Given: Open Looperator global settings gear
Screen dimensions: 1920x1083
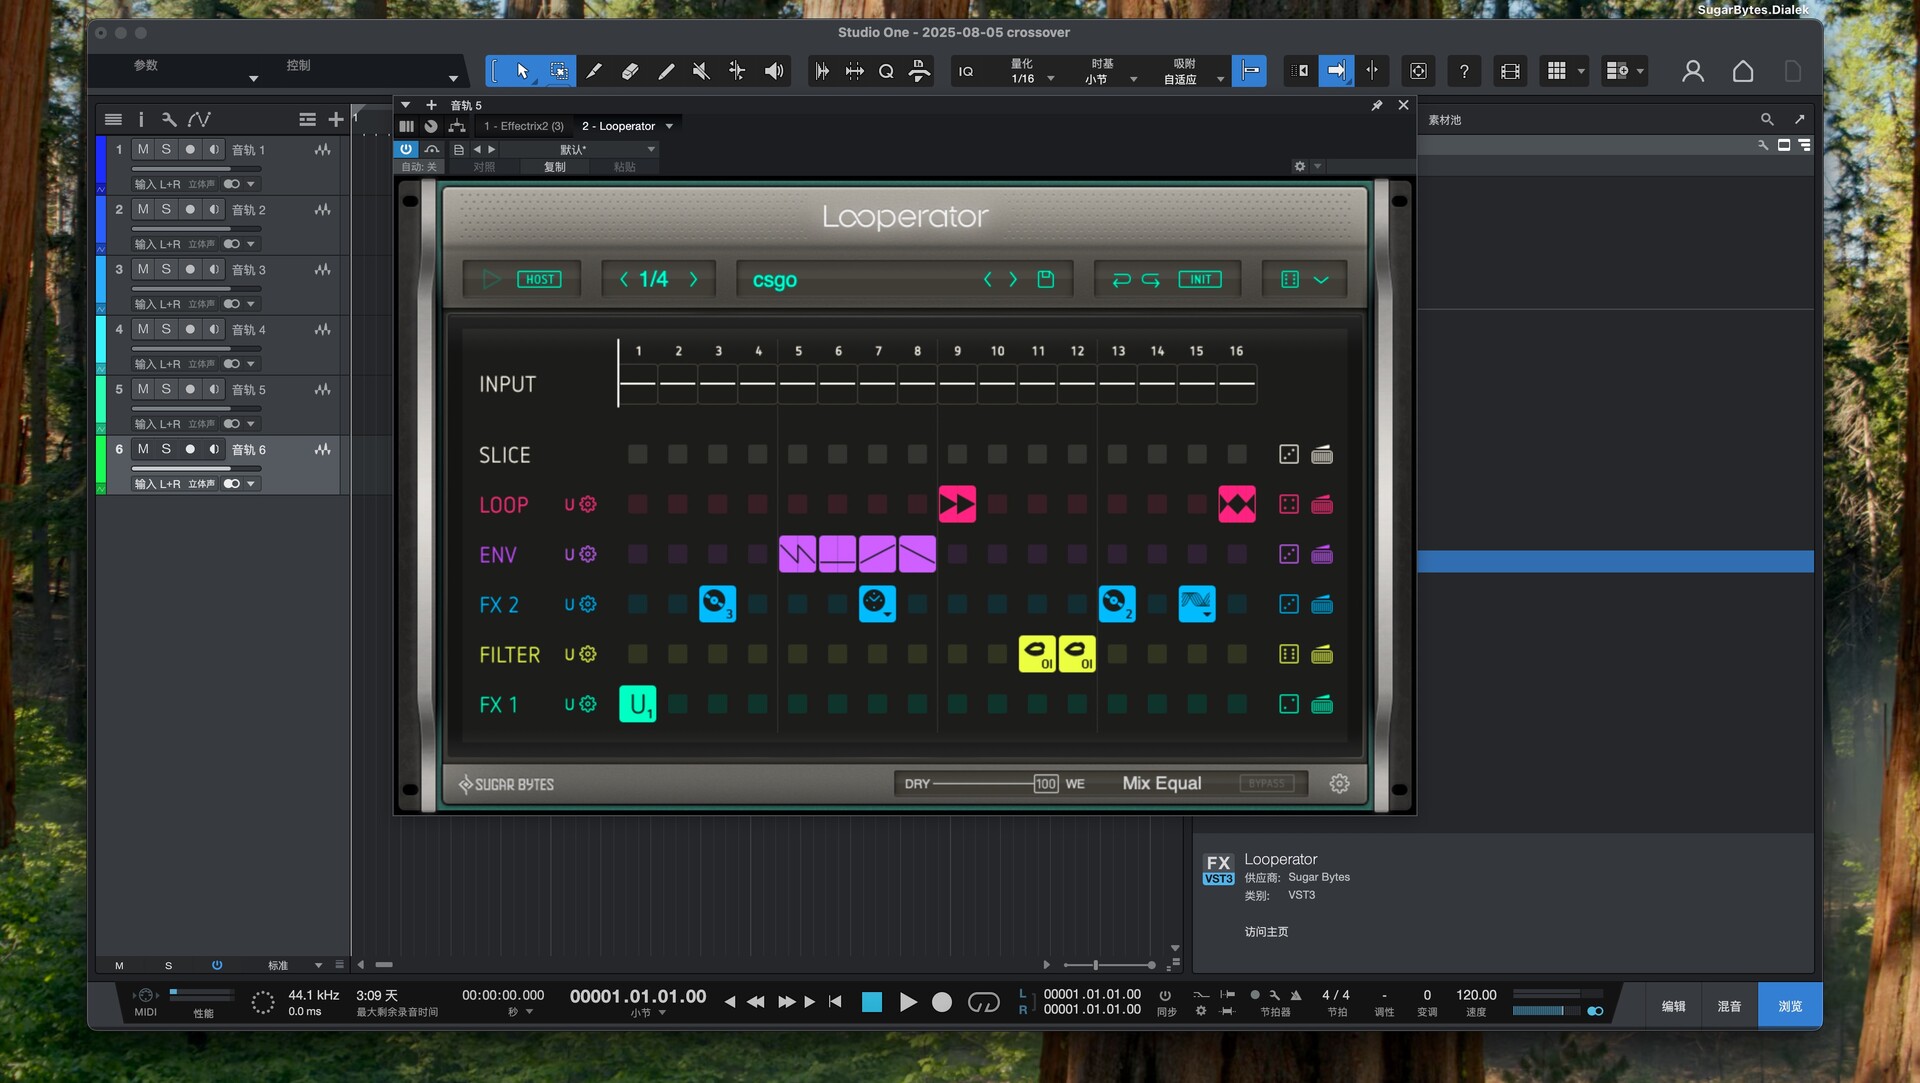Looking at the screenshot, I should [1340, 784].
